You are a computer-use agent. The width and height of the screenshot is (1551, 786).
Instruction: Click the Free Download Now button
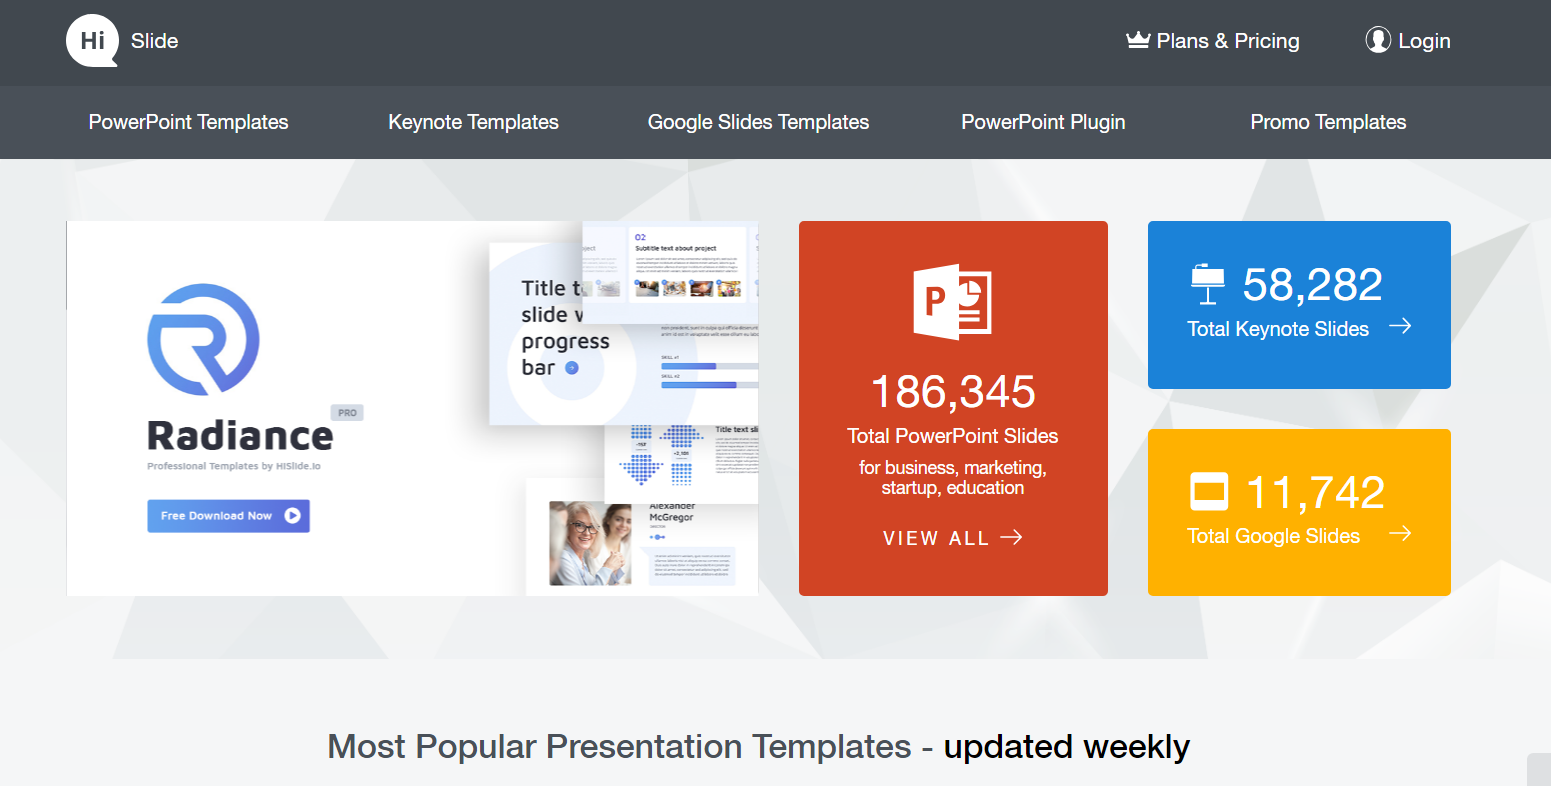coord(228,516)
